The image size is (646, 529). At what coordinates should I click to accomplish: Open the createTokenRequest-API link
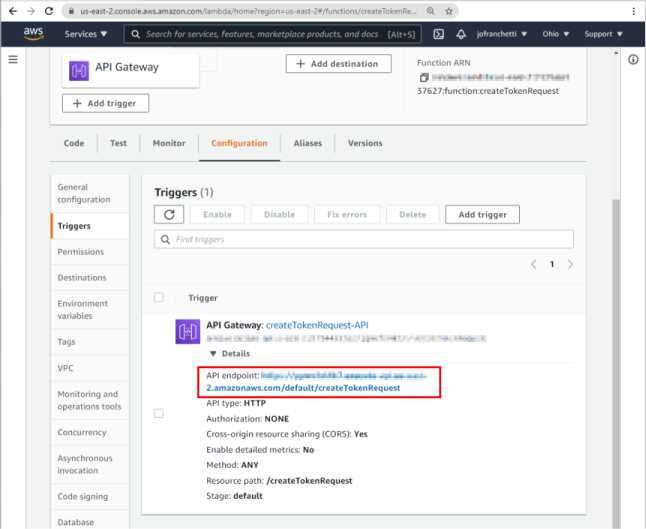[317, 325]
